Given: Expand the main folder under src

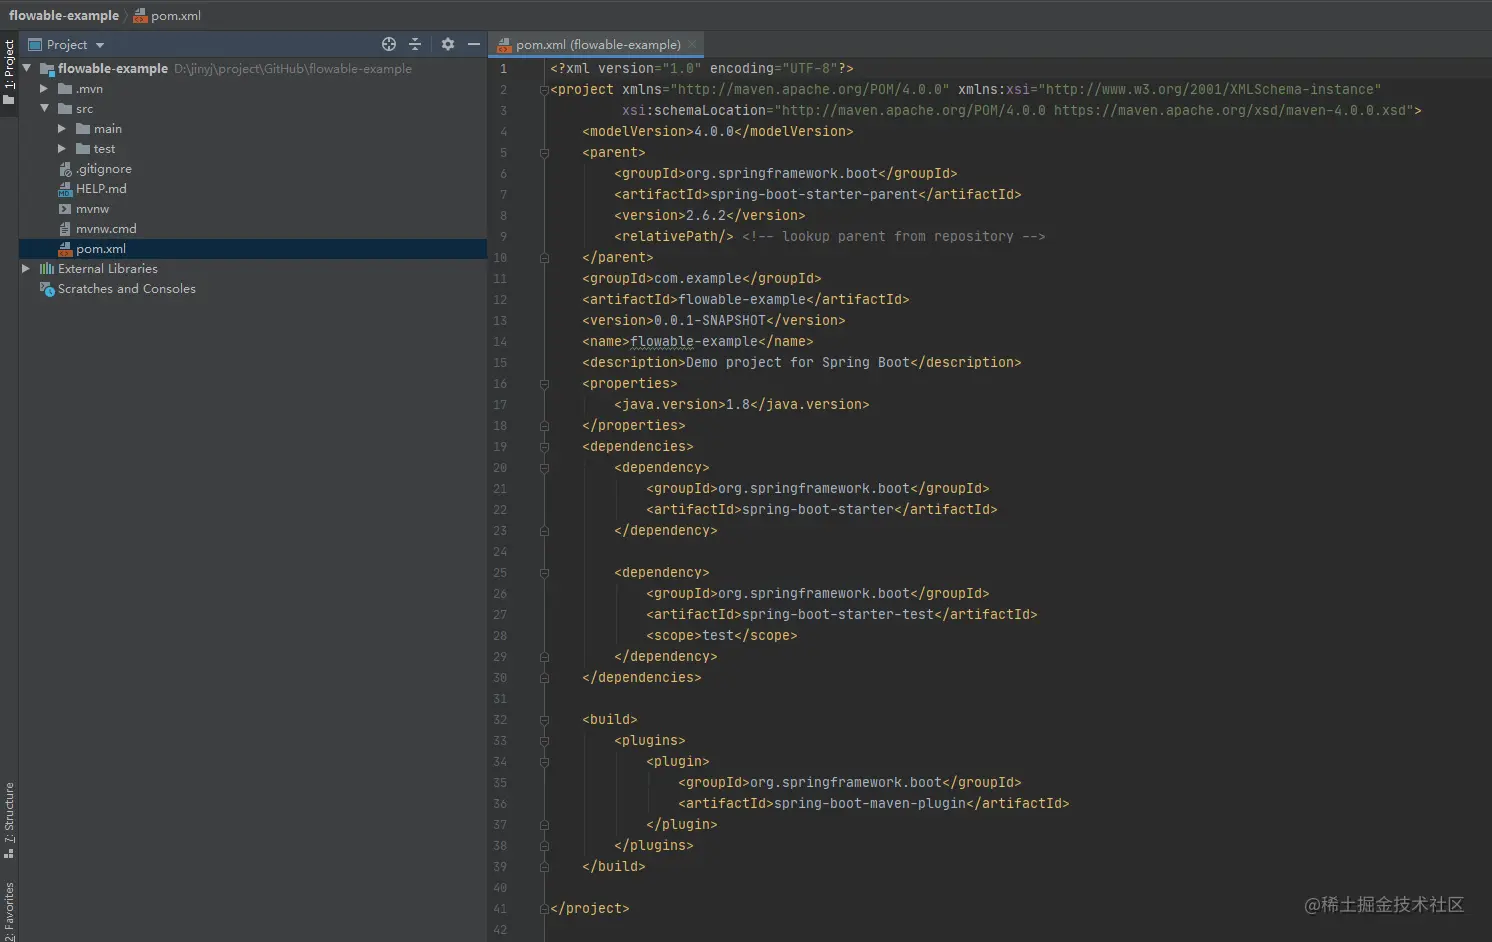Looking at the screenshot, I should tap(62, 128).
